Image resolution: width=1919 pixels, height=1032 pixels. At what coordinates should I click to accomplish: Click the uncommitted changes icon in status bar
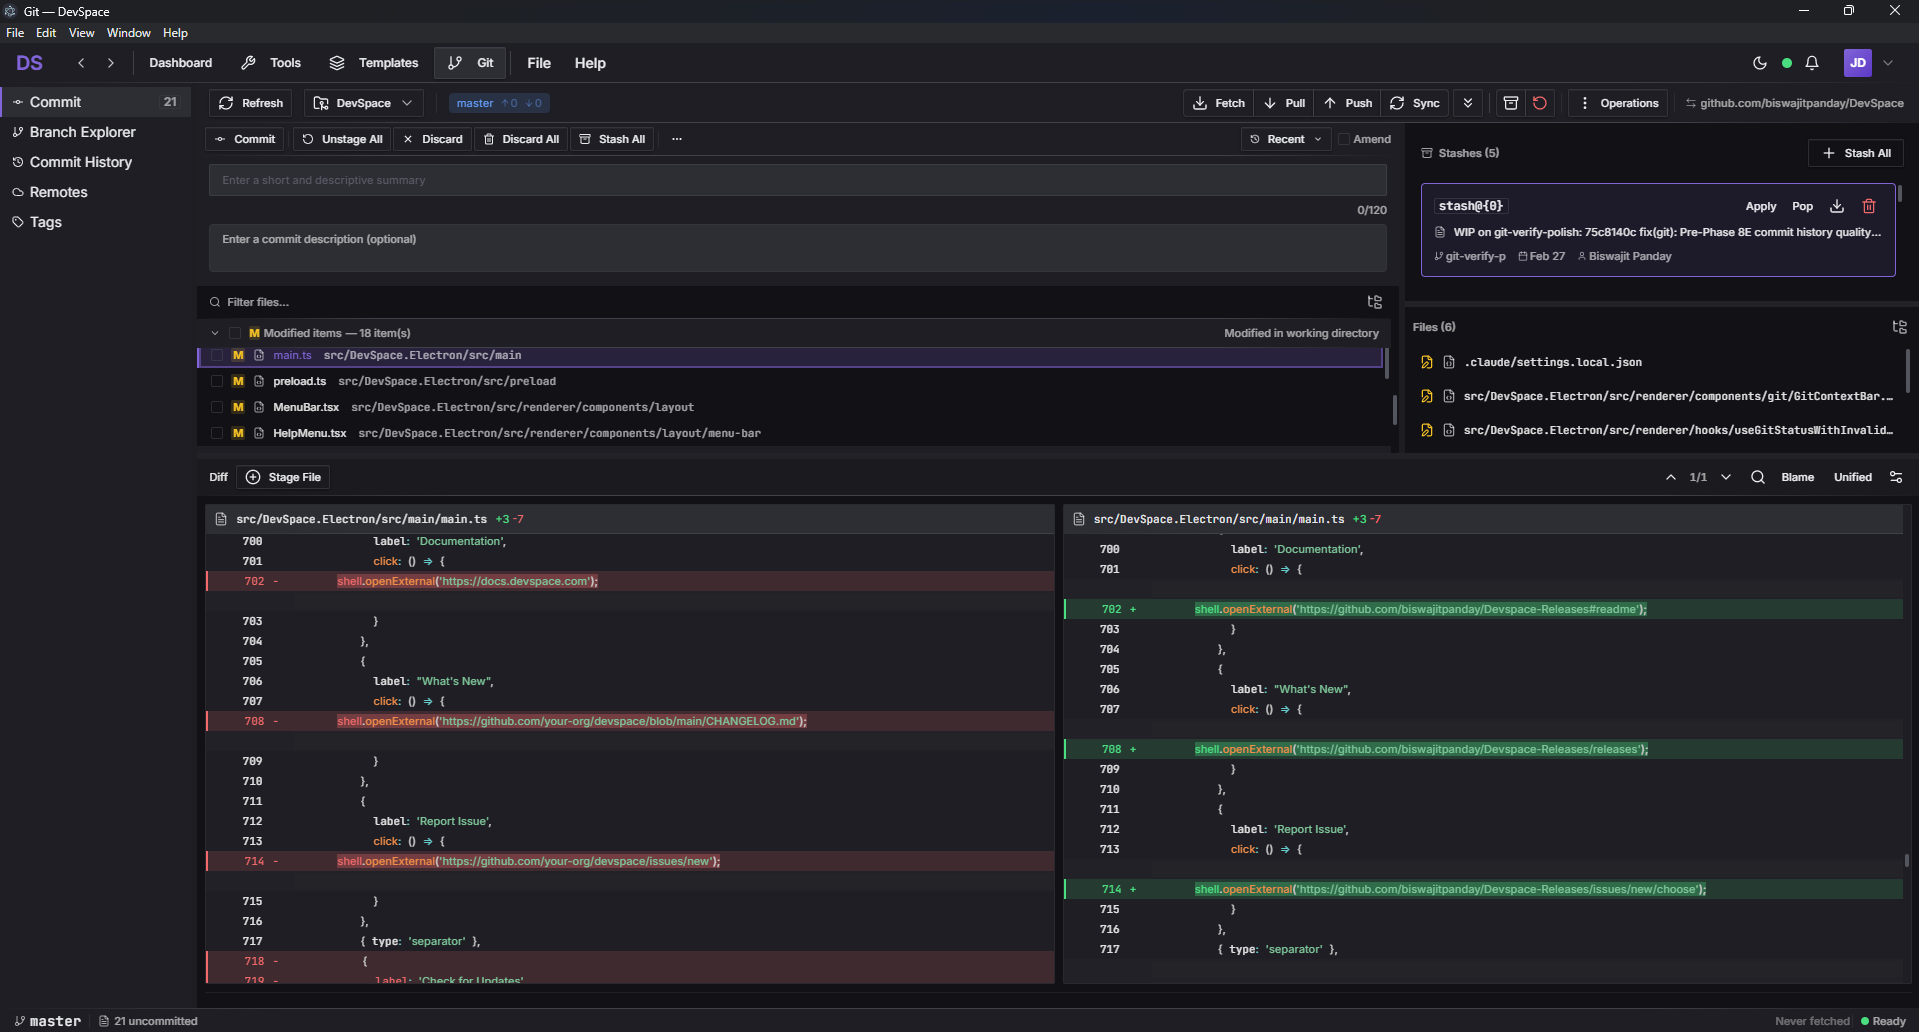coord(104,1021)
